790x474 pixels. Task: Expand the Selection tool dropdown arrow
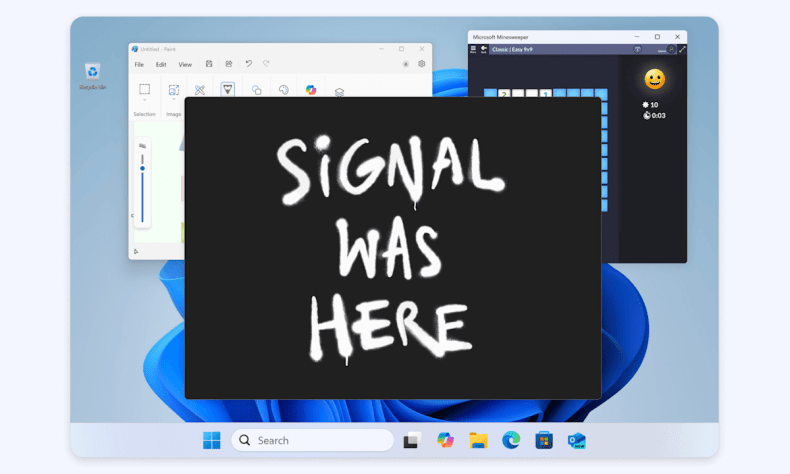pos(145,100)
